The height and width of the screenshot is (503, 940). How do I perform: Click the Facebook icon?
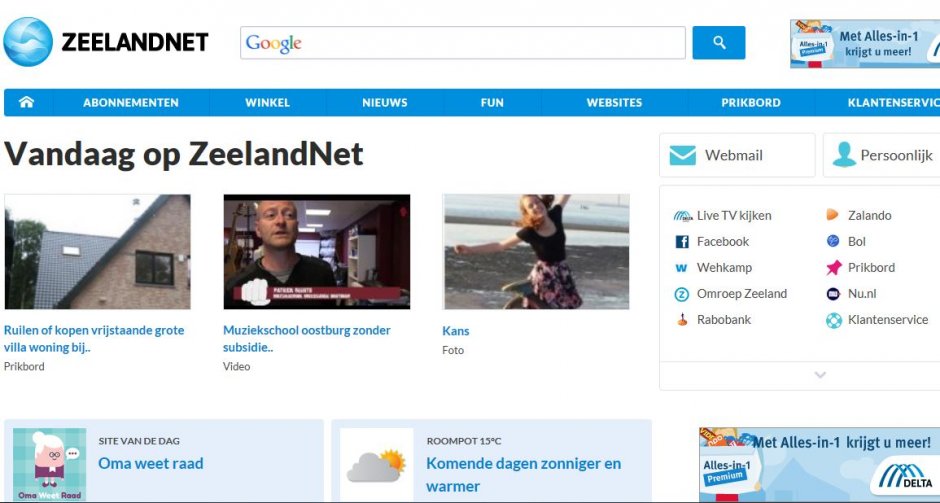(x=682, y=242)
